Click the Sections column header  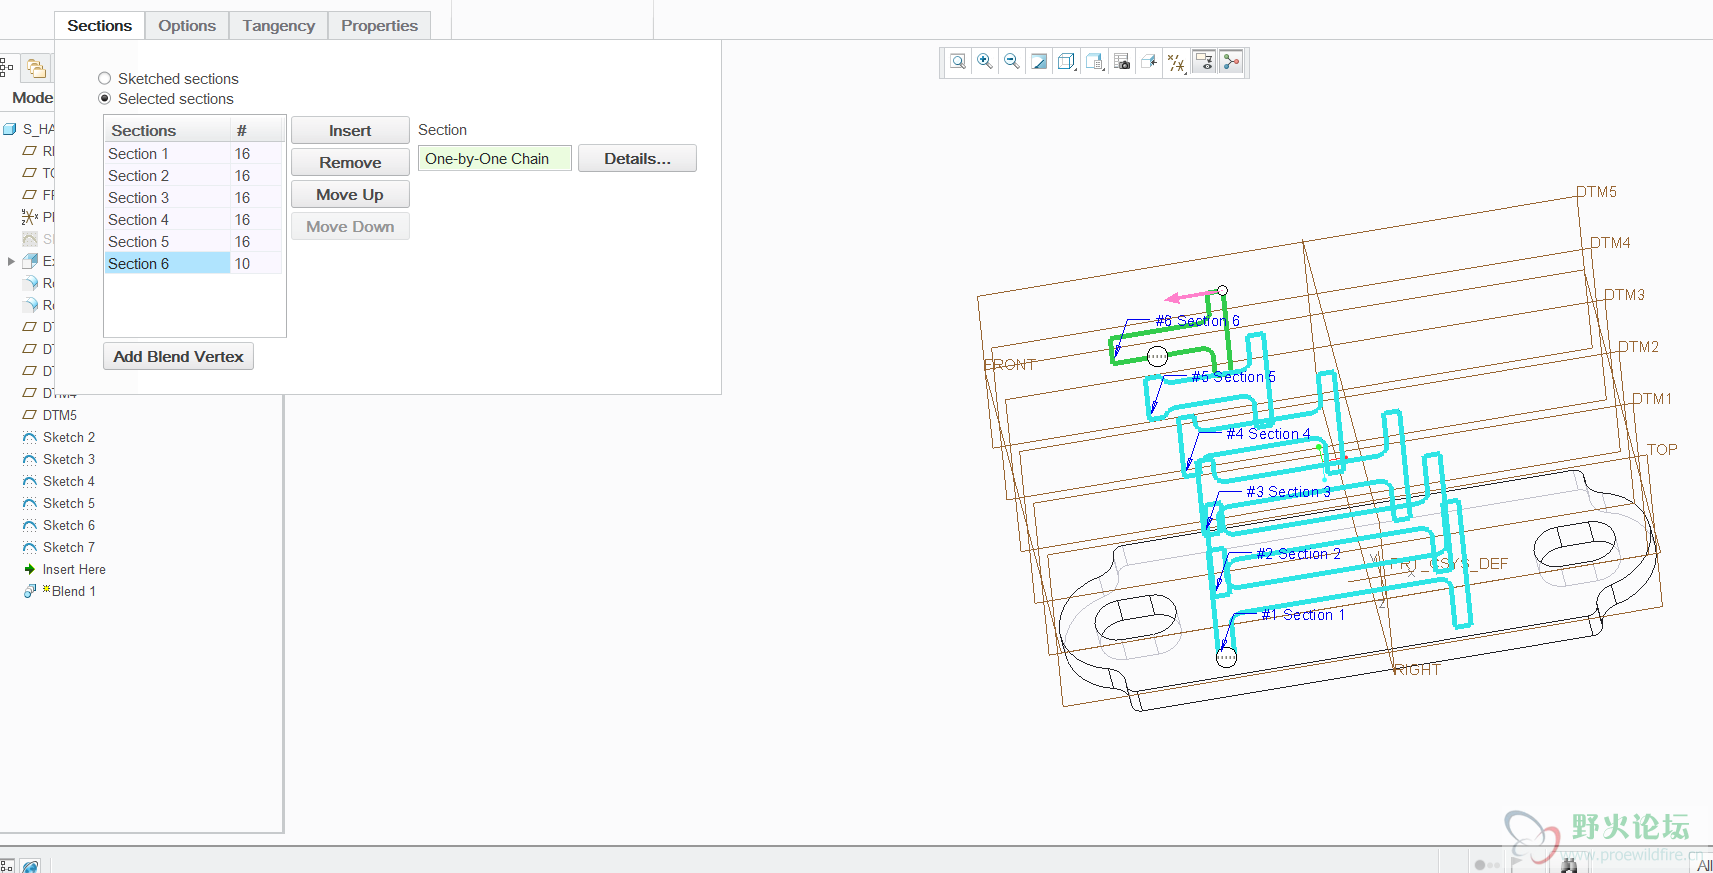(167, 130)
